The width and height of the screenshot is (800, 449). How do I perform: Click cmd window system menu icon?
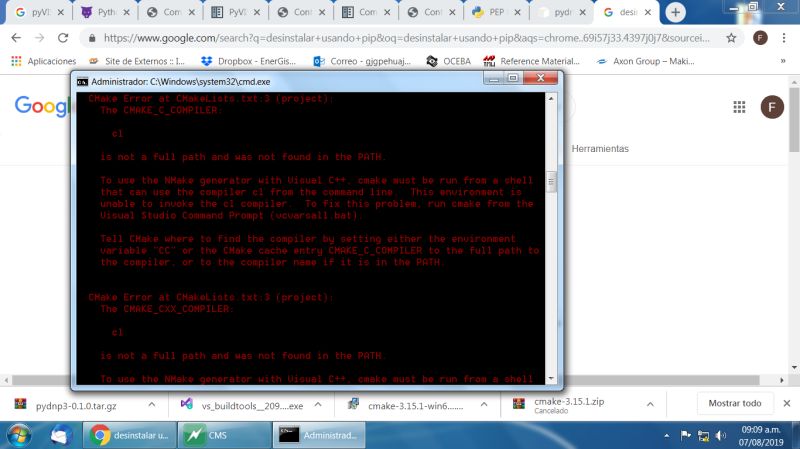(82, 82)
